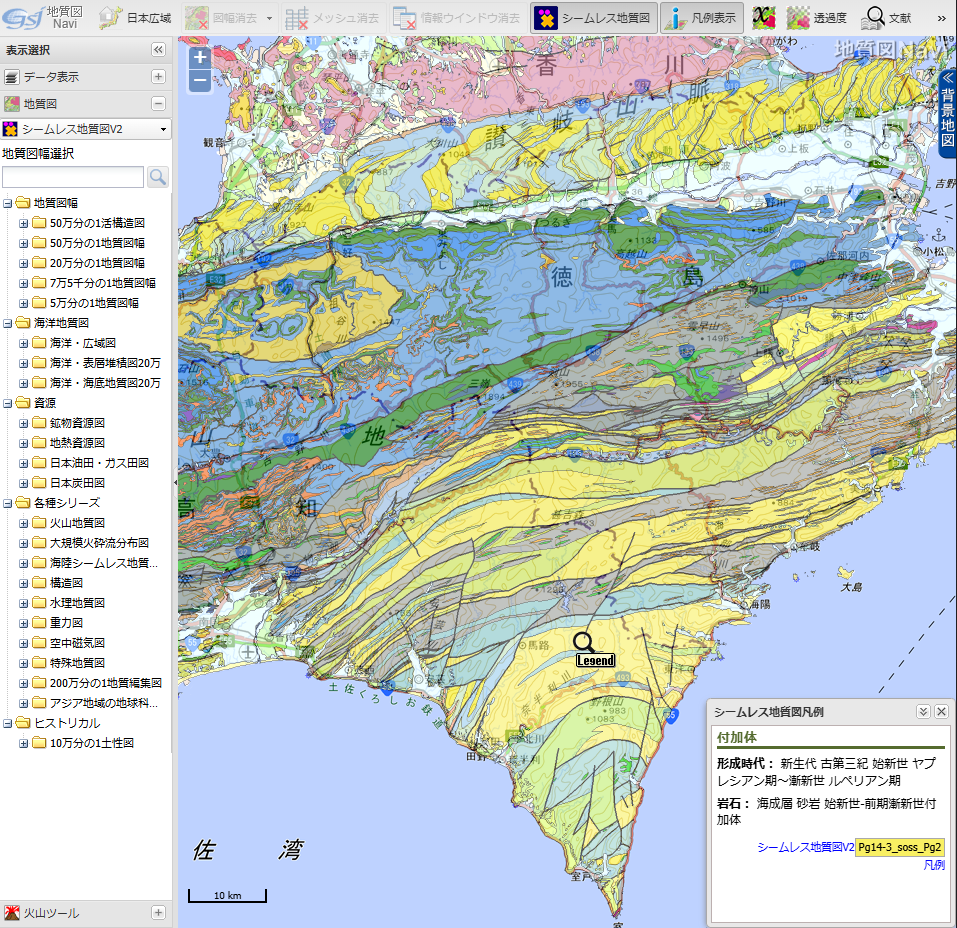Expand the データ表示 section
Viewport: 957px width, 928px height.
coord(158,76)
